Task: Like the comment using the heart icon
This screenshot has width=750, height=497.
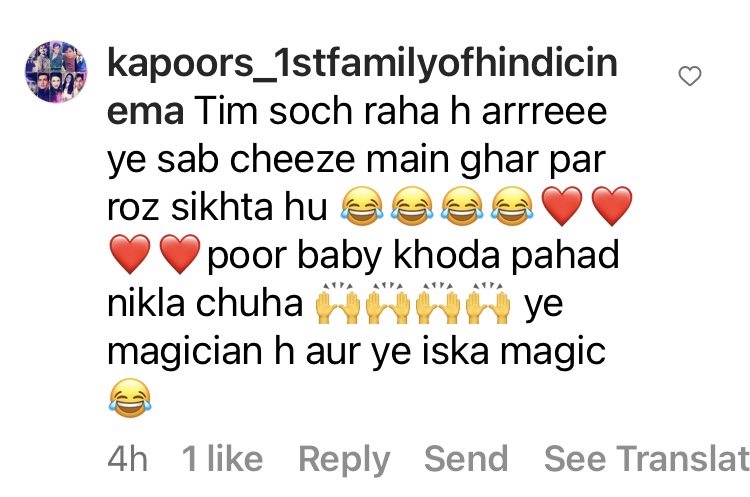Action: click(x=690, y=76)
